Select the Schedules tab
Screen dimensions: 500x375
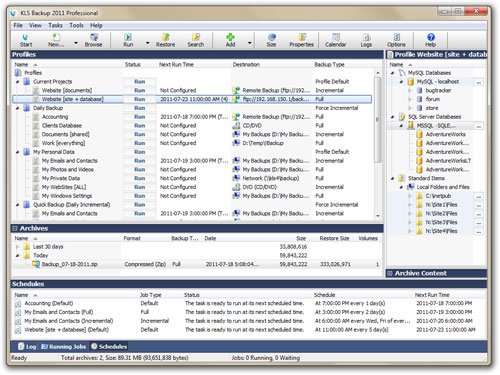click(109, 347)
